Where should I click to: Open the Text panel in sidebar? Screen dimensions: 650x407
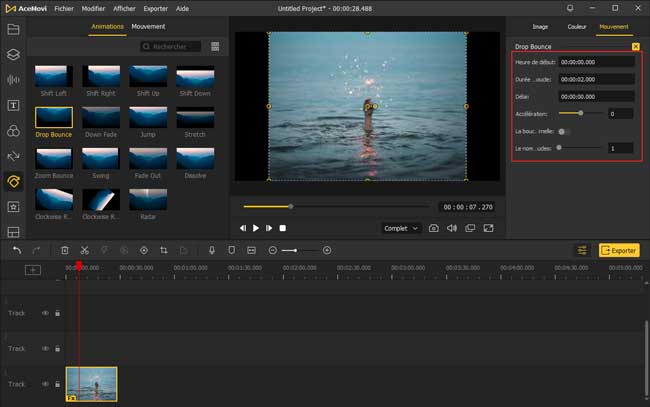[x=13, y=105]
